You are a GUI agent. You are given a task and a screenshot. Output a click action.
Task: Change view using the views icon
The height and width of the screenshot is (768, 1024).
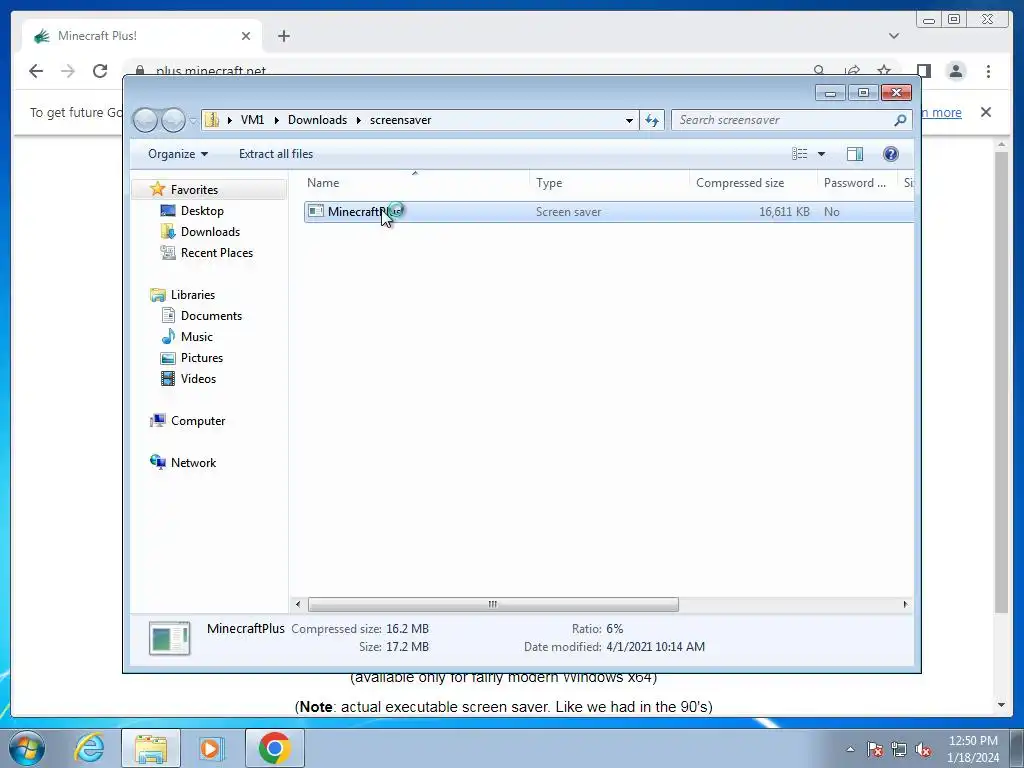(799, 153)
